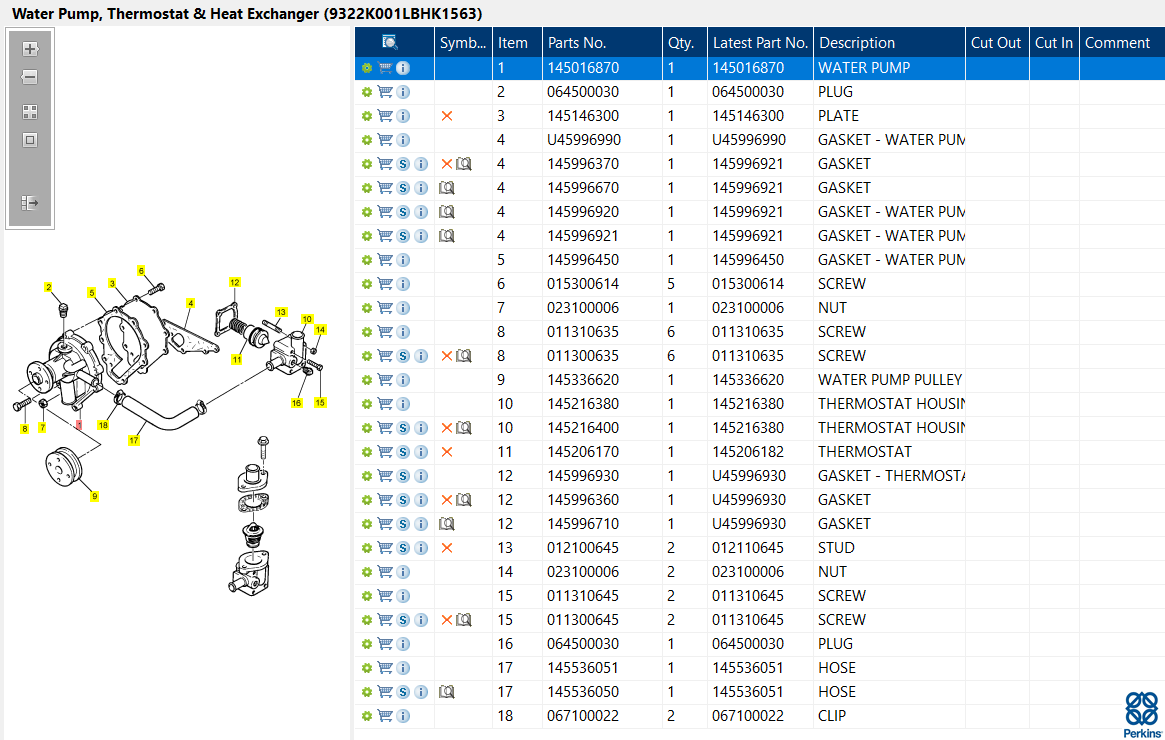Click book symbol on gasket 145996710 row
This screenshot has width=1165, height=740.
coord(447,524)
